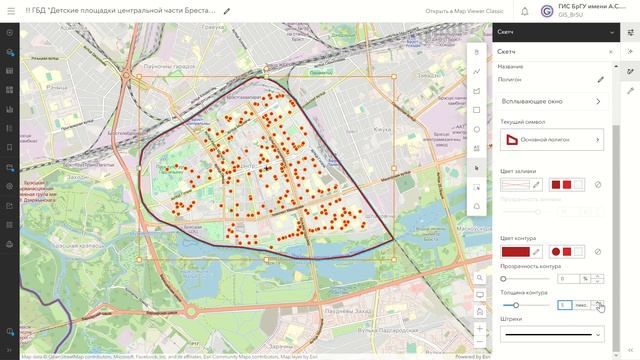
Task: Open Map properties gear icon
Action: point(10,187)
